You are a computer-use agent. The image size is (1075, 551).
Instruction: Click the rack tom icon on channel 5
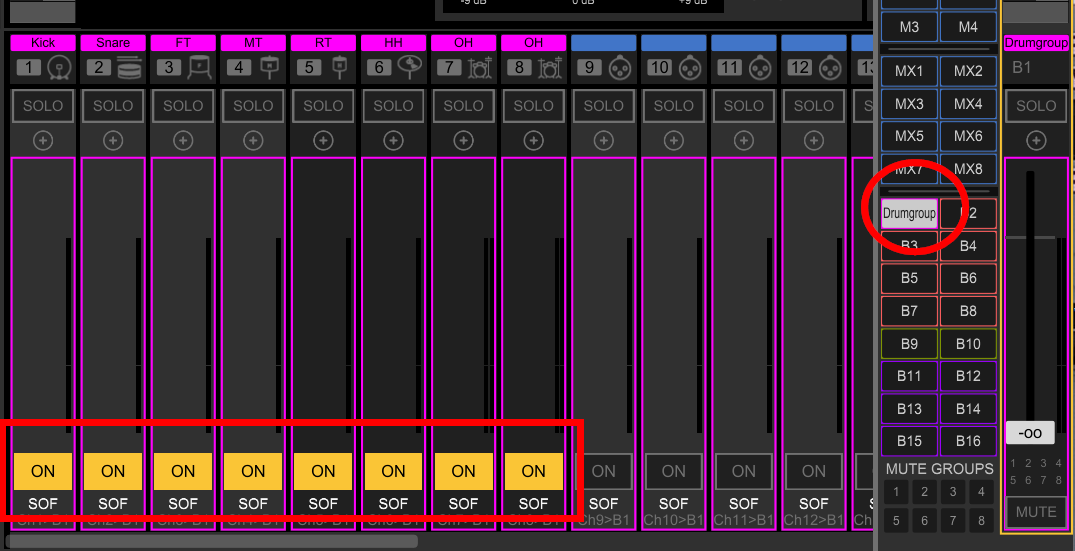(x=339, y=67)
